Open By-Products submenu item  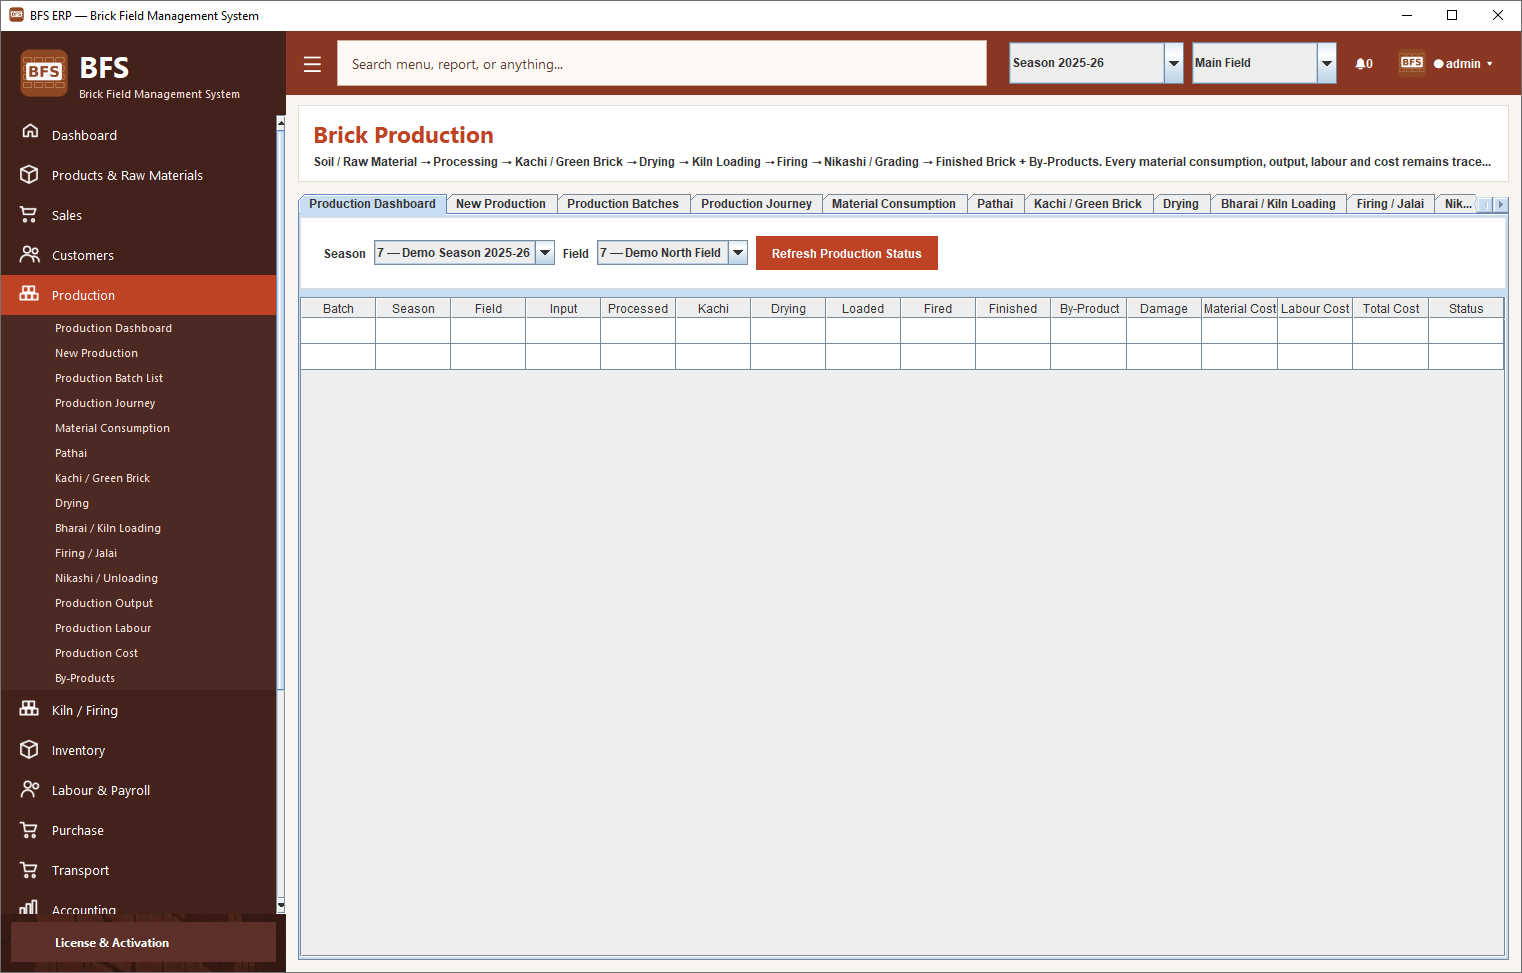tap(85, 678)
